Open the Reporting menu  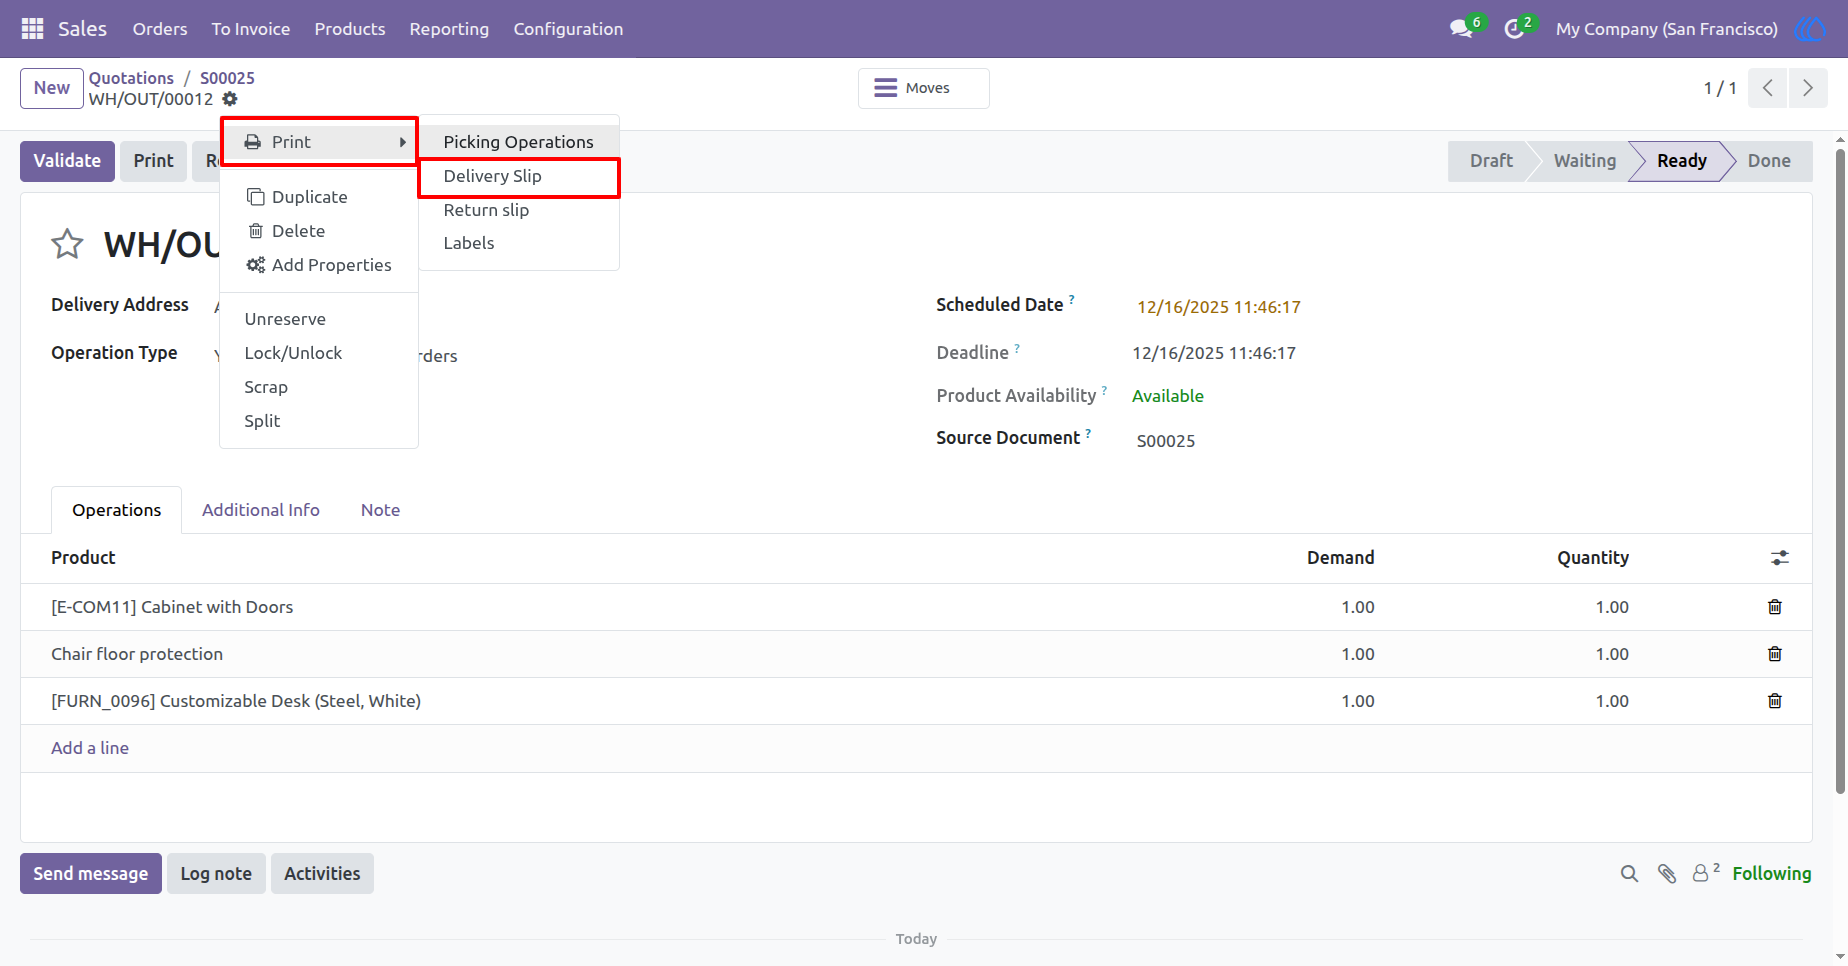(449, 29)
